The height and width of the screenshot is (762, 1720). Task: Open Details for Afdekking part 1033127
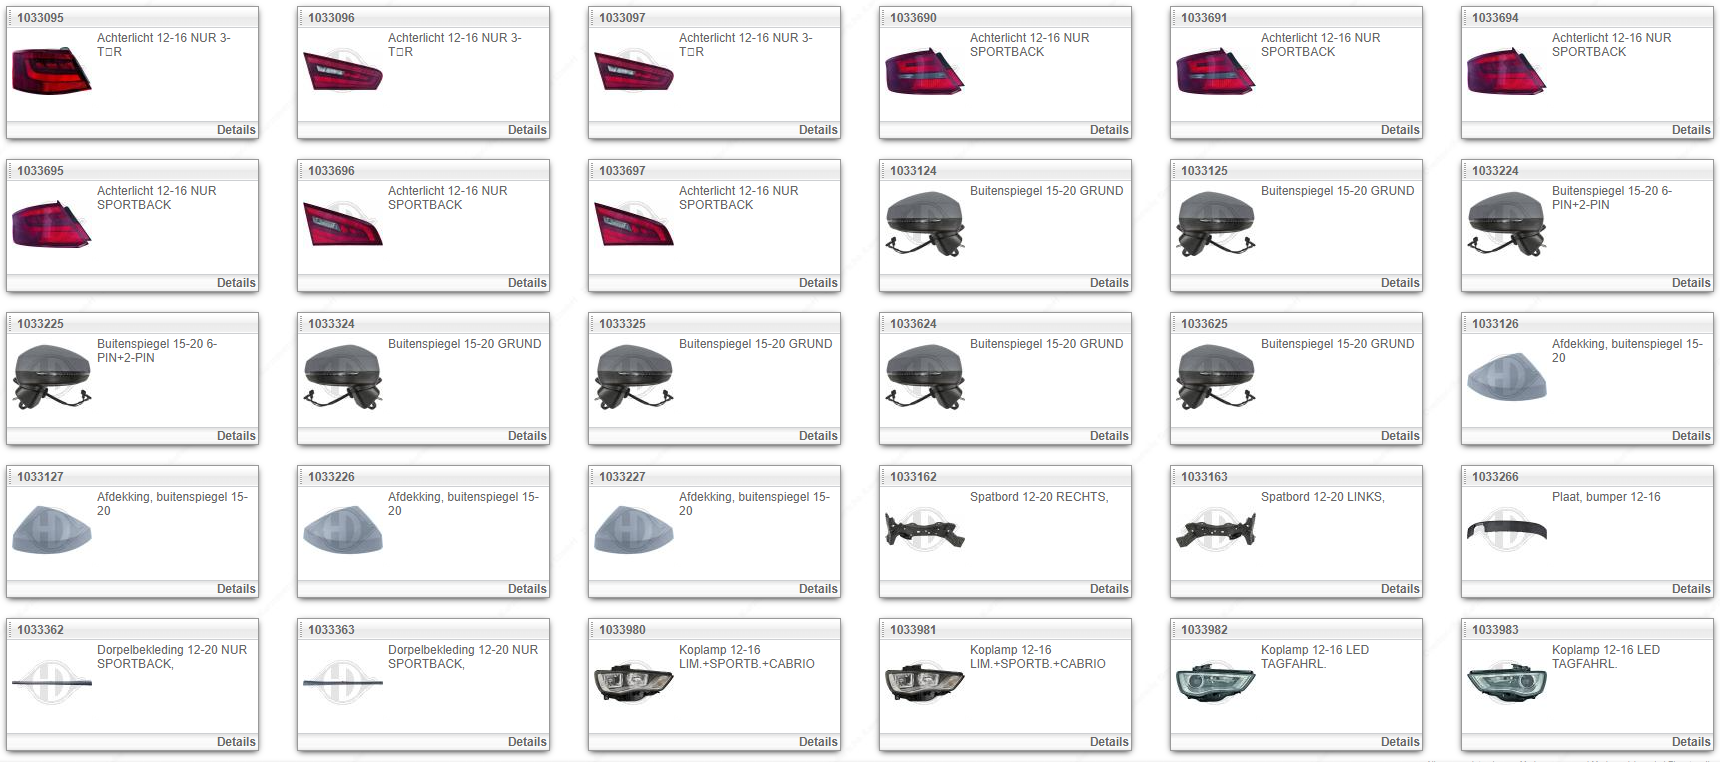click(x=235, y=589)
